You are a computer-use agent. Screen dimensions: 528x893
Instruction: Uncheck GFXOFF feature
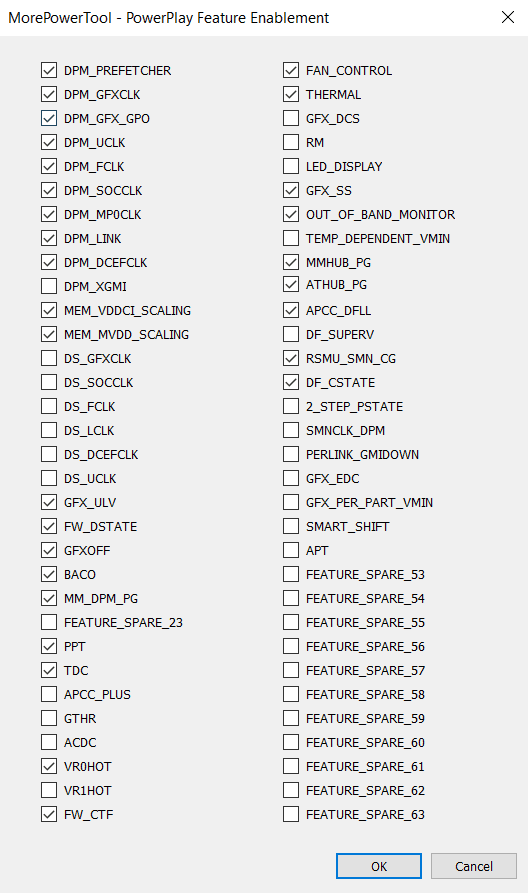click(49, 550)
